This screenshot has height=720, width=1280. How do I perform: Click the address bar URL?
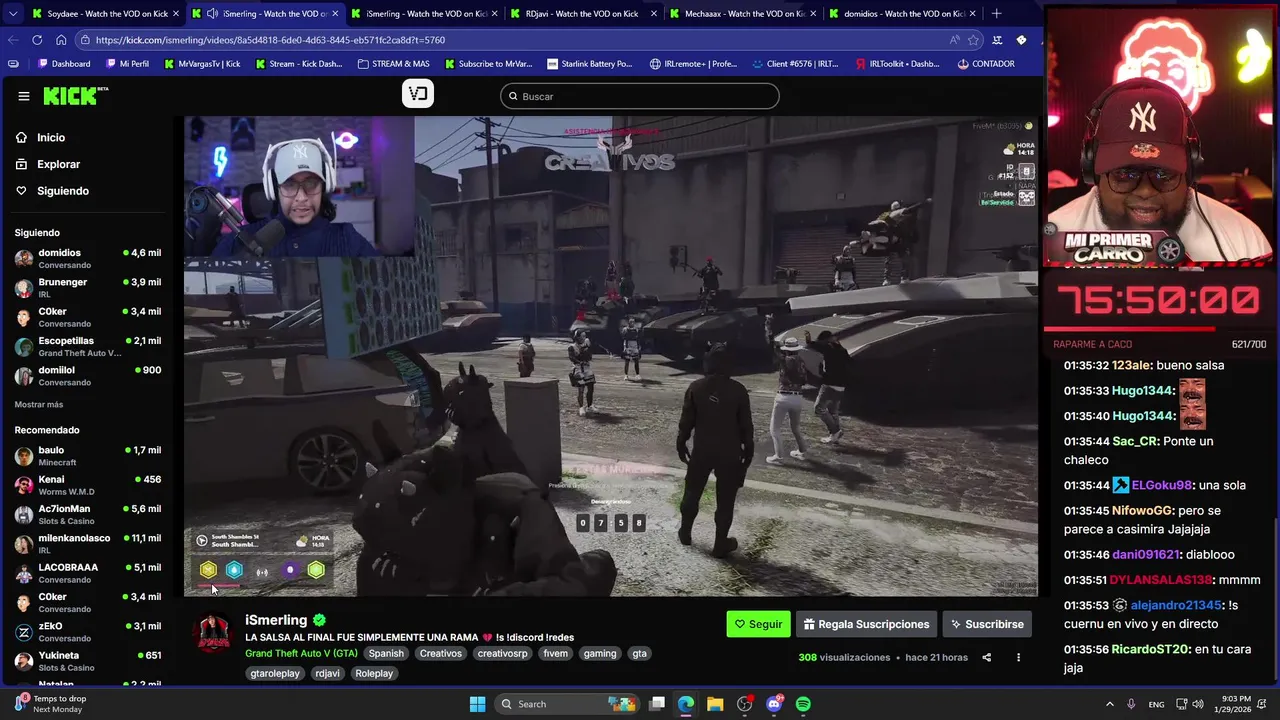[x=270, y=40]
